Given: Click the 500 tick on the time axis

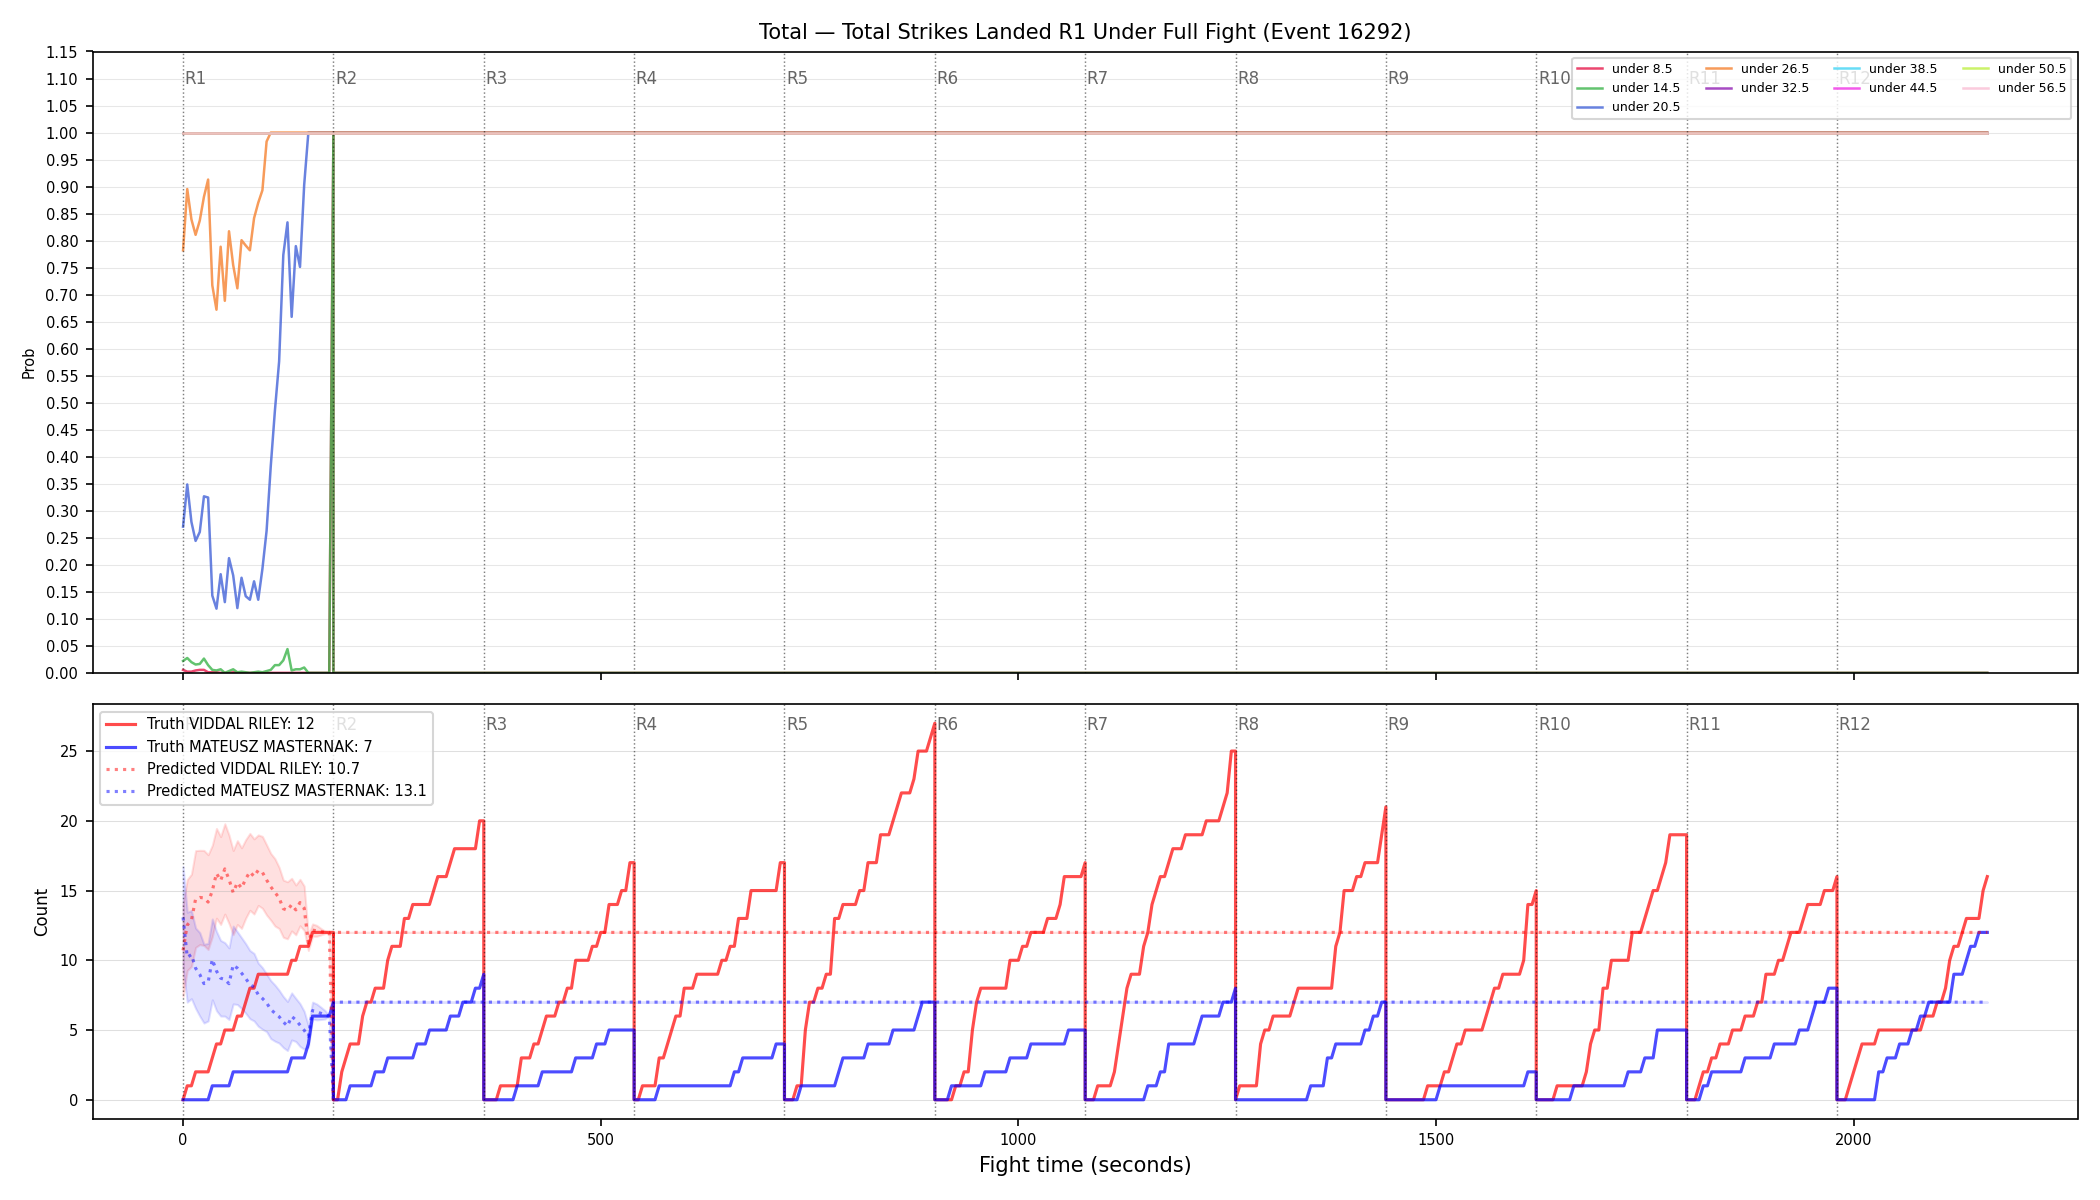Looking at the screenshot, I should coord(600,1139).
